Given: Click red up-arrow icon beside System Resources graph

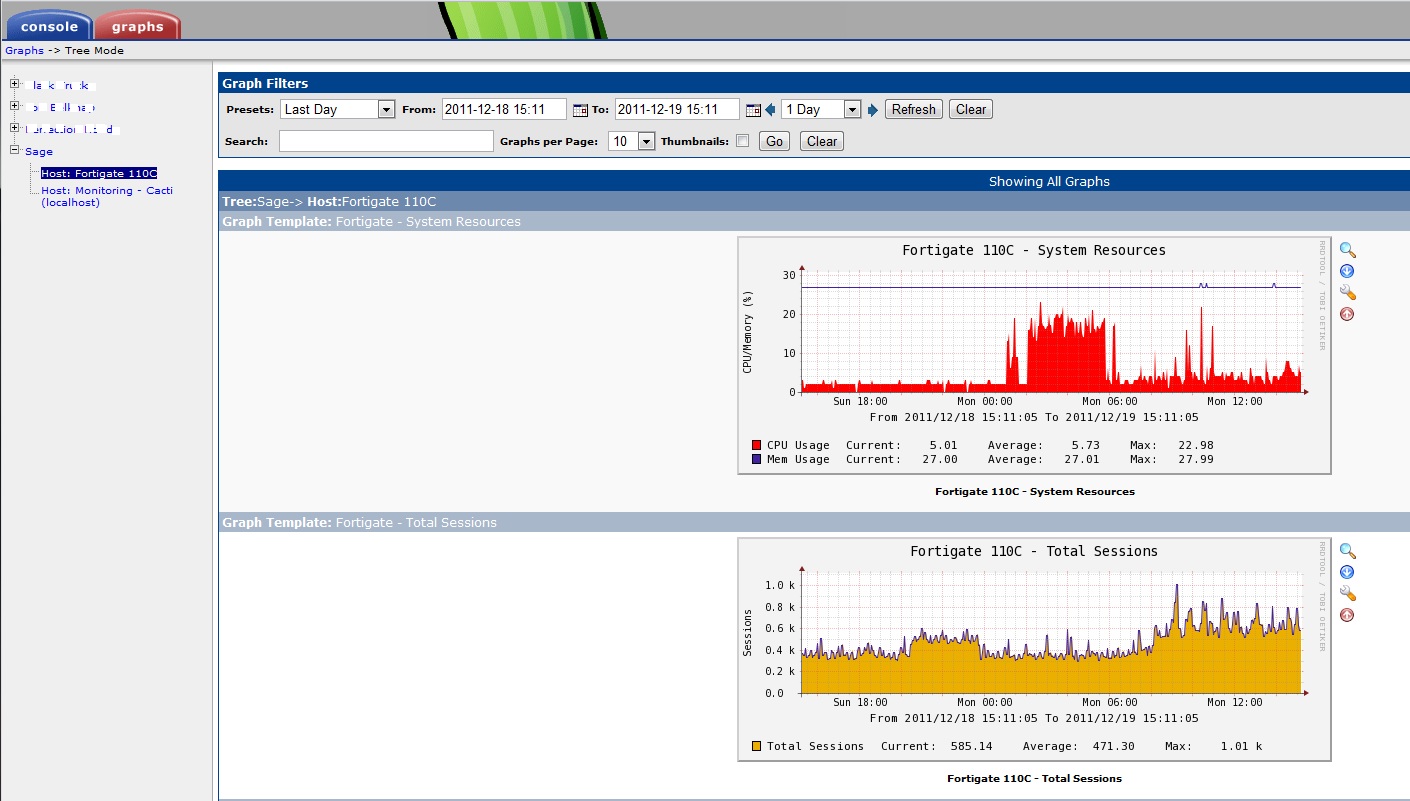Looking at the screenshot, I should [x=1347, y=314].
